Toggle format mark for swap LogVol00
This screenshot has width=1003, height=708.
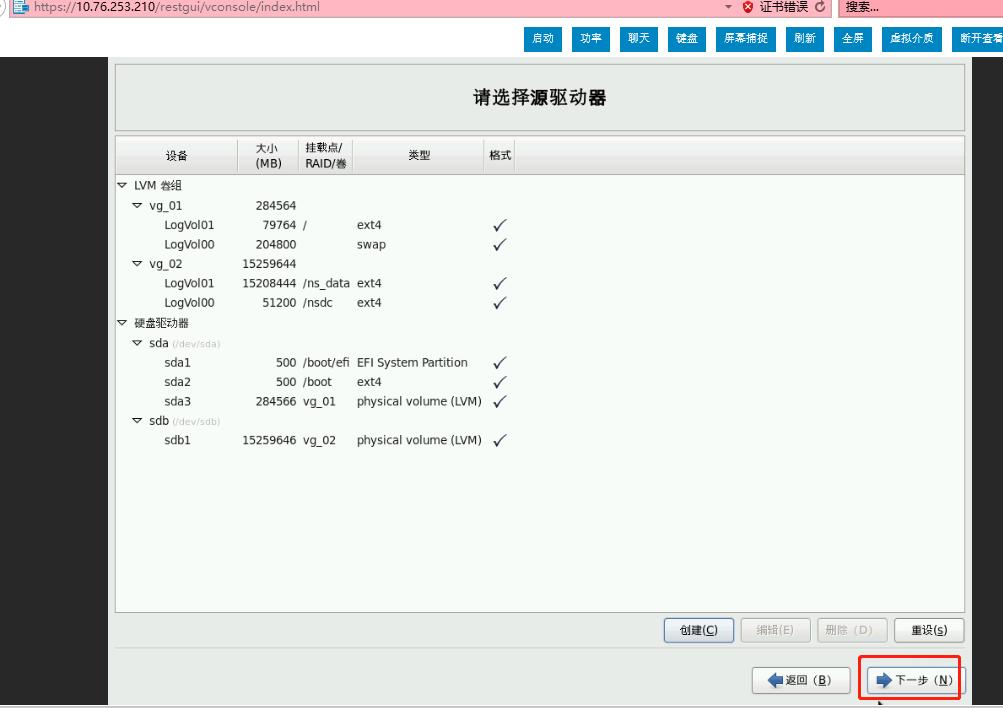[x=499, y=245]
